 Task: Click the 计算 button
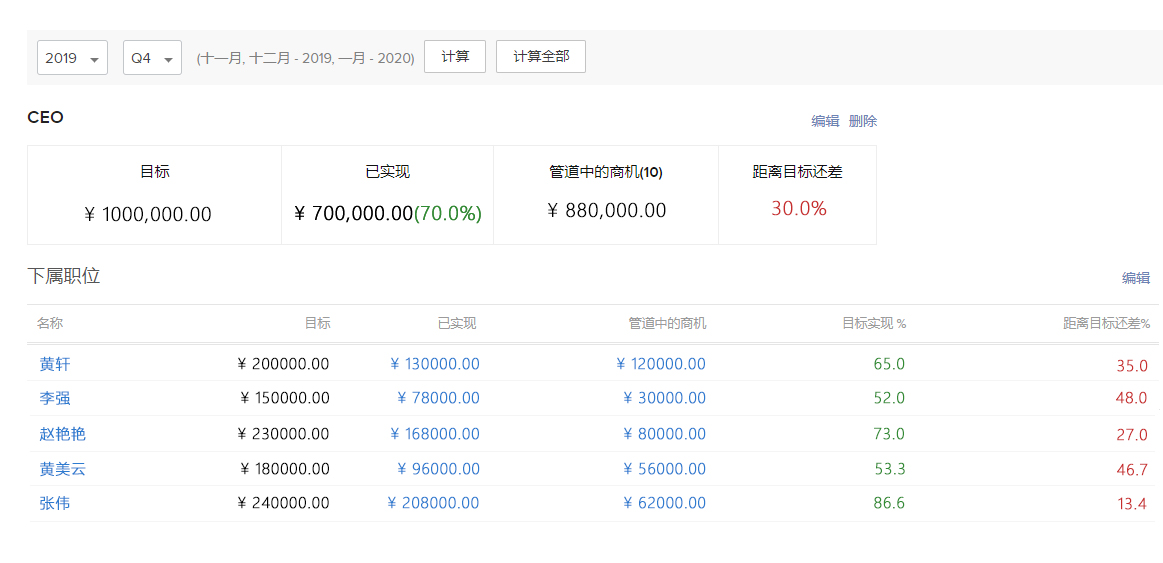[455, 57]
